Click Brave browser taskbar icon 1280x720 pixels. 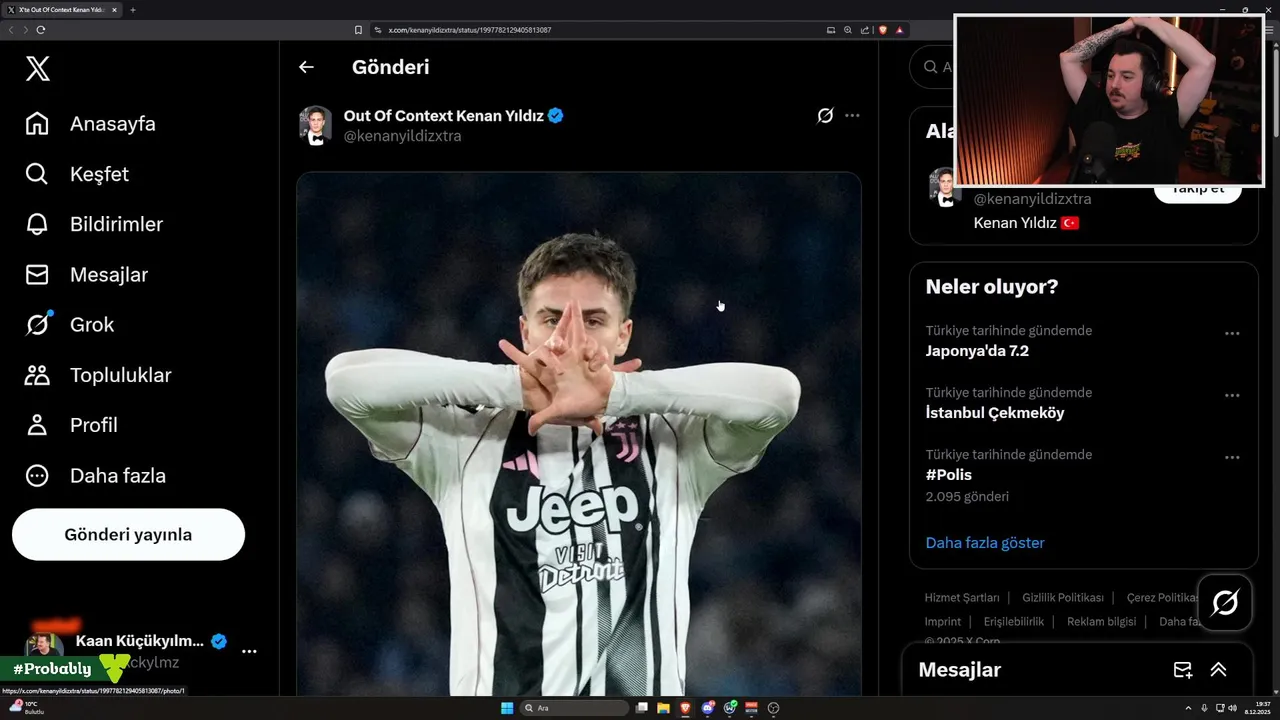coord(685,708)
